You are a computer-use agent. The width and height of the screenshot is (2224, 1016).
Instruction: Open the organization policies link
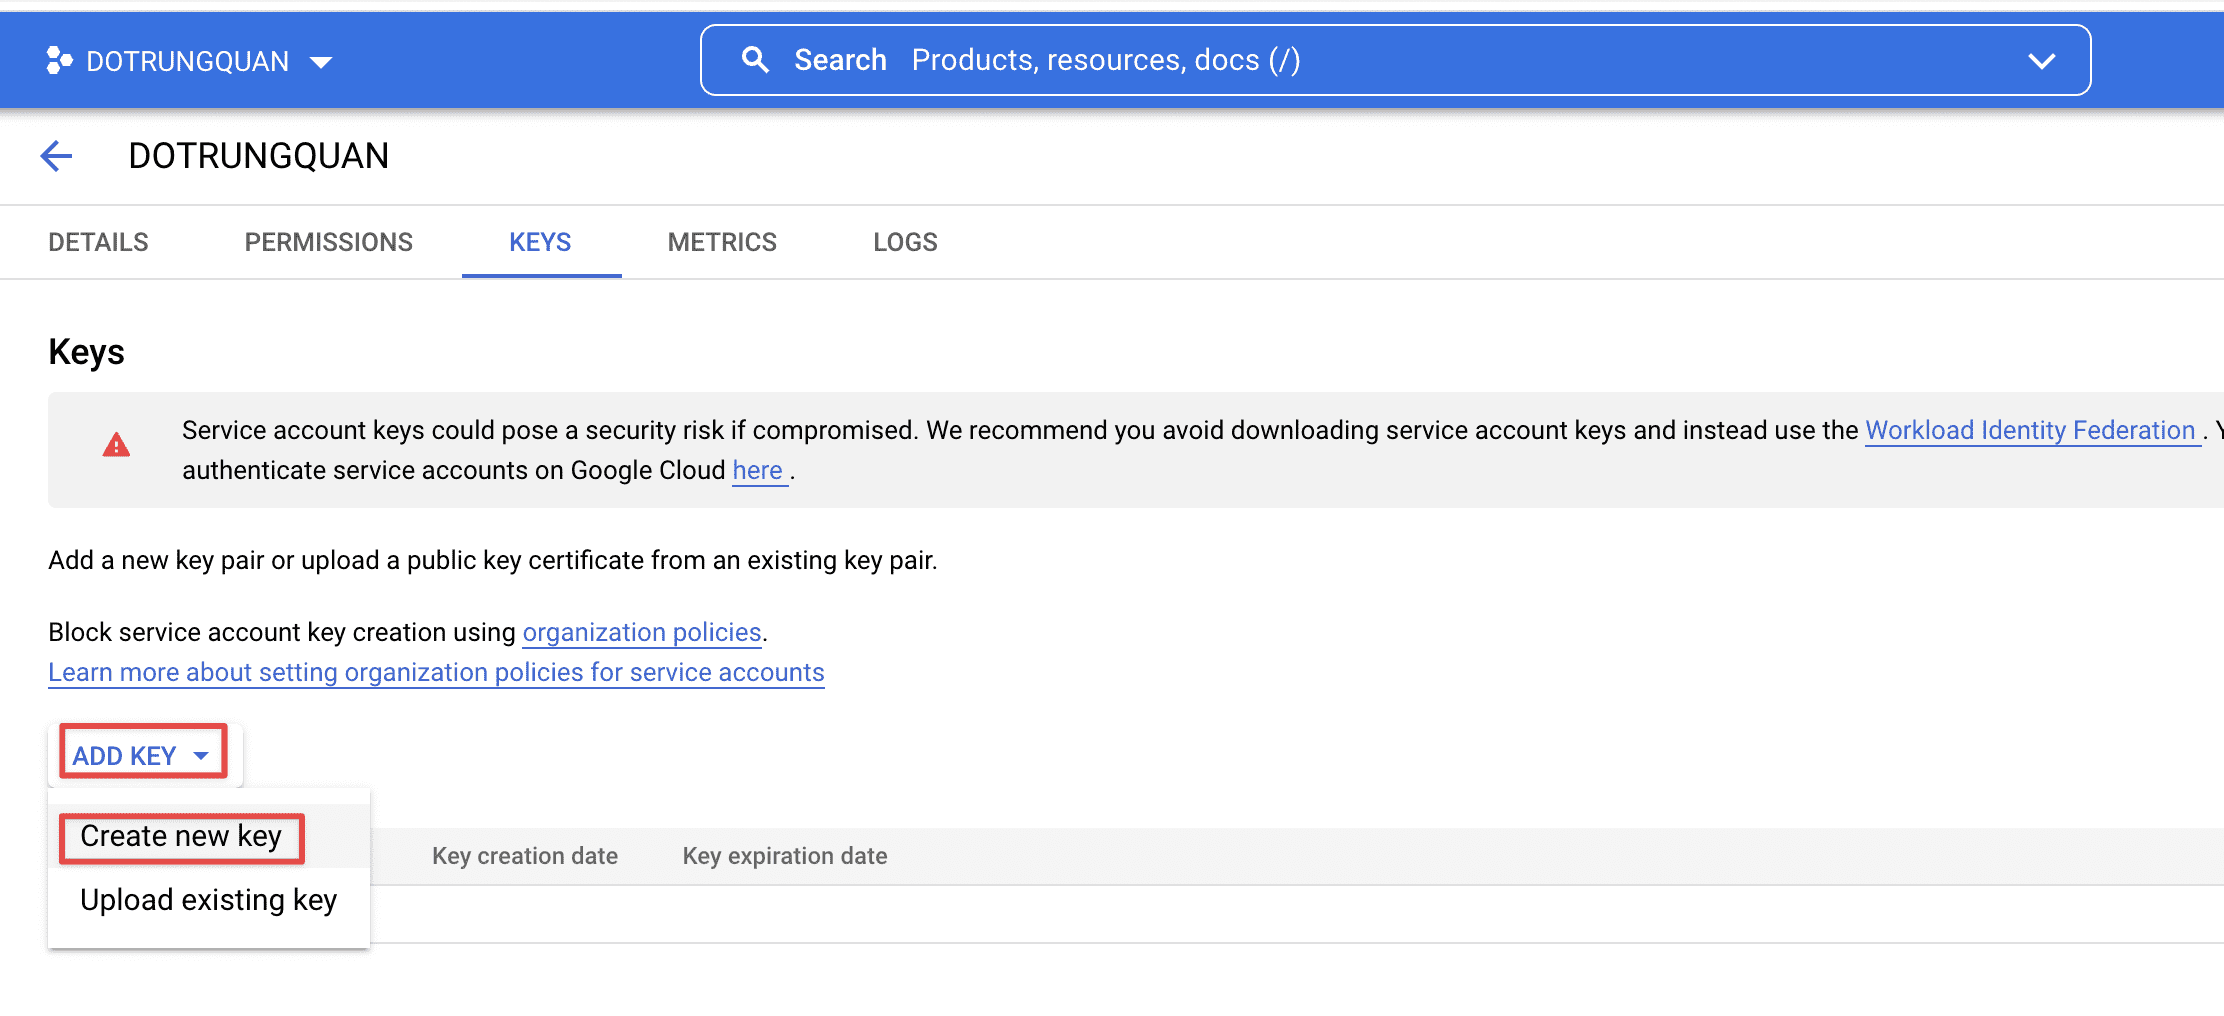pos(642,632)
